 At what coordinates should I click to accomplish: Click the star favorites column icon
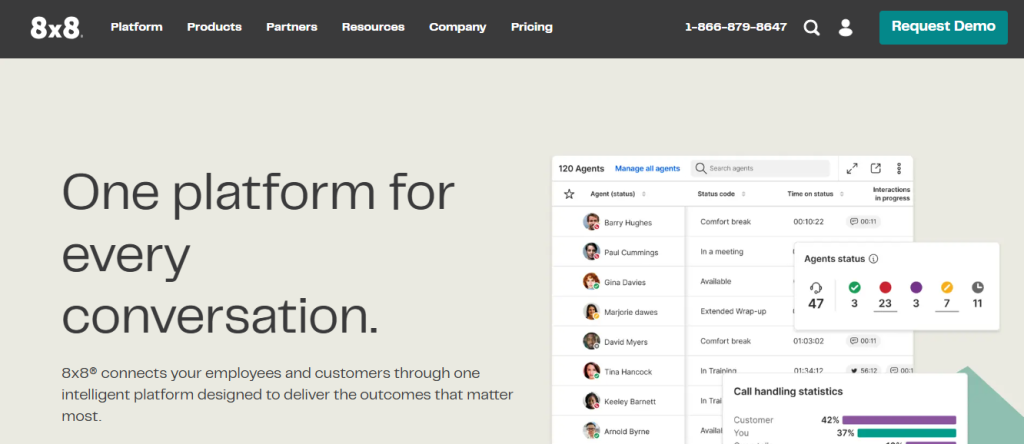coord(569,194)
